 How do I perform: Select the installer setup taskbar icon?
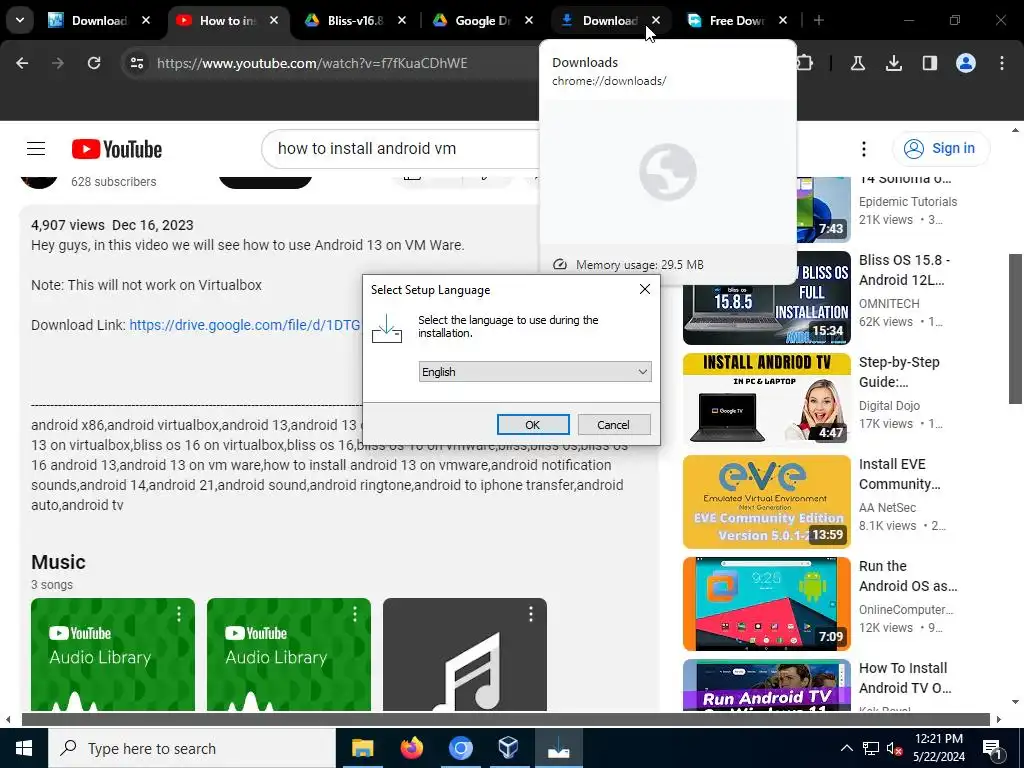[x=558, y=748]
